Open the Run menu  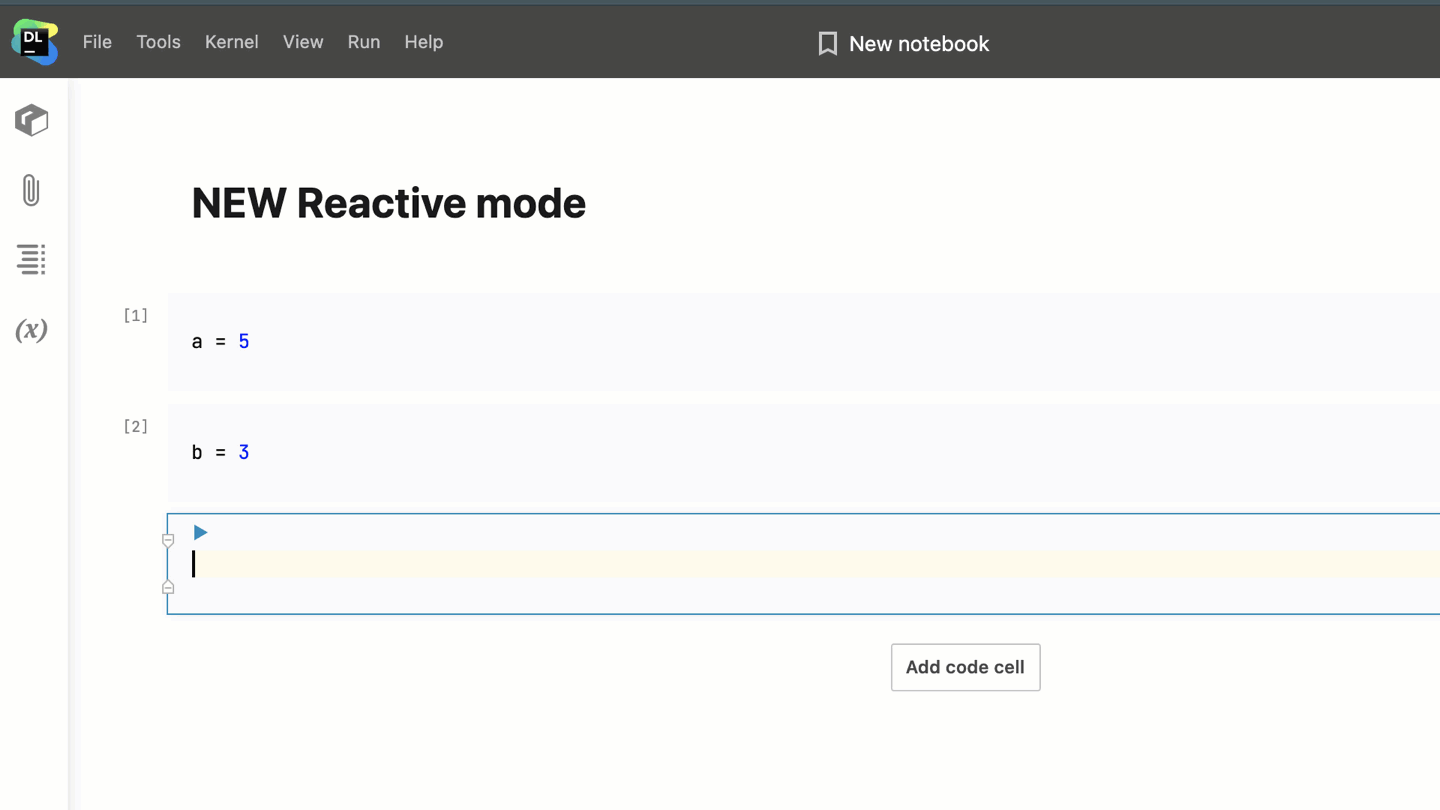click(x=364, y=42)
